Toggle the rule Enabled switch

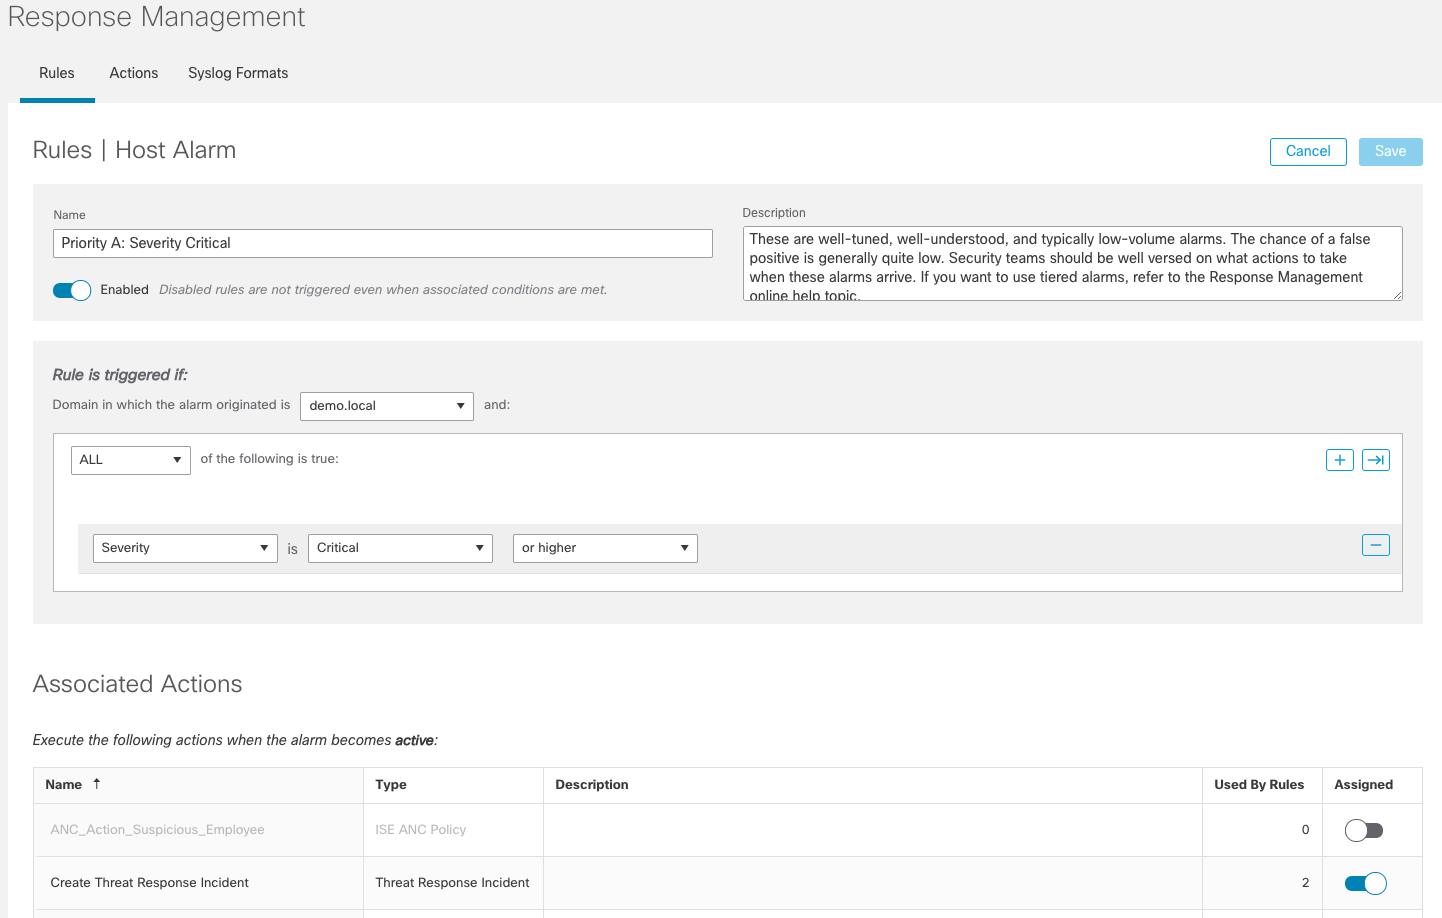point(72,290)
